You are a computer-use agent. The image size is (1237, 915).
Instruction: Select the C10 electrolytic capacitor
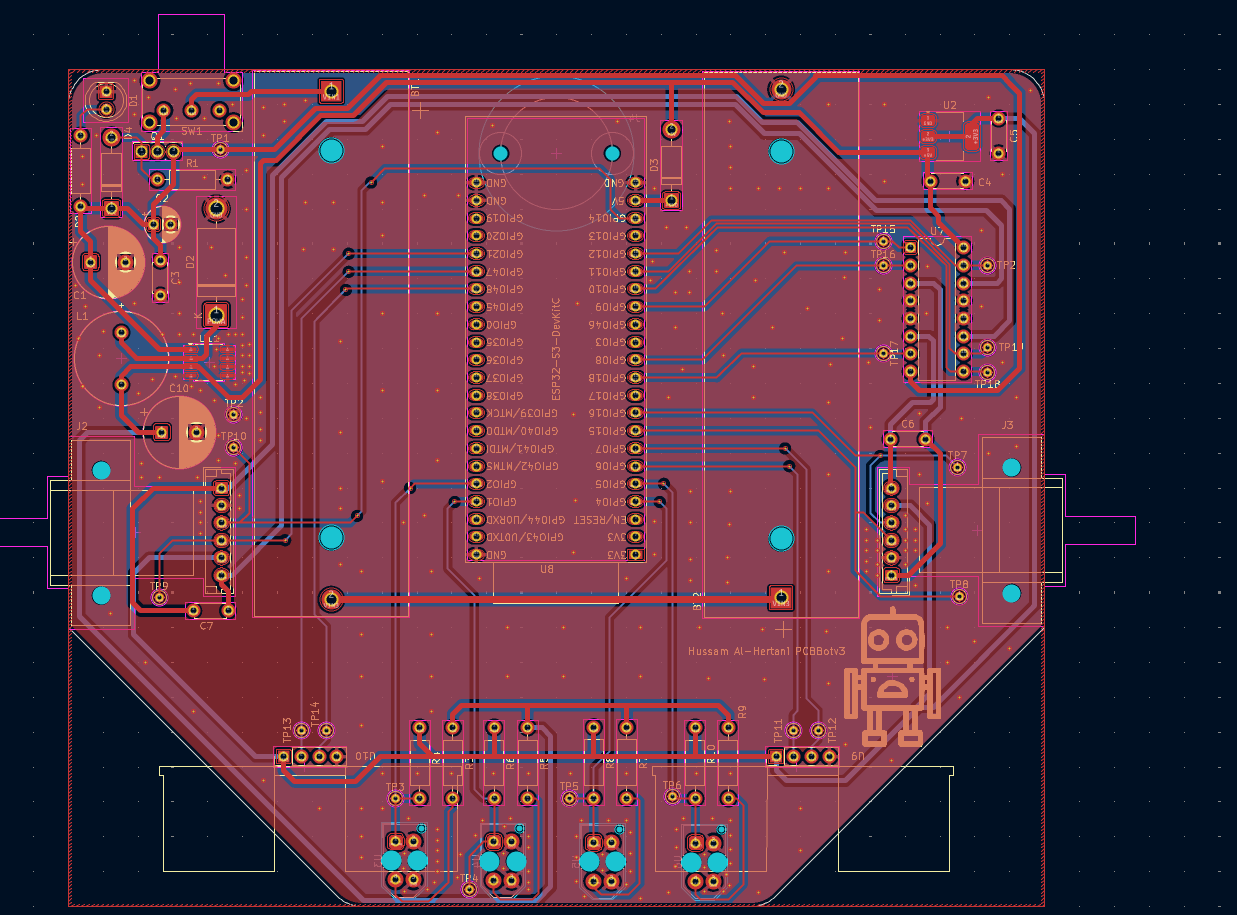click(x=180, y=432)
